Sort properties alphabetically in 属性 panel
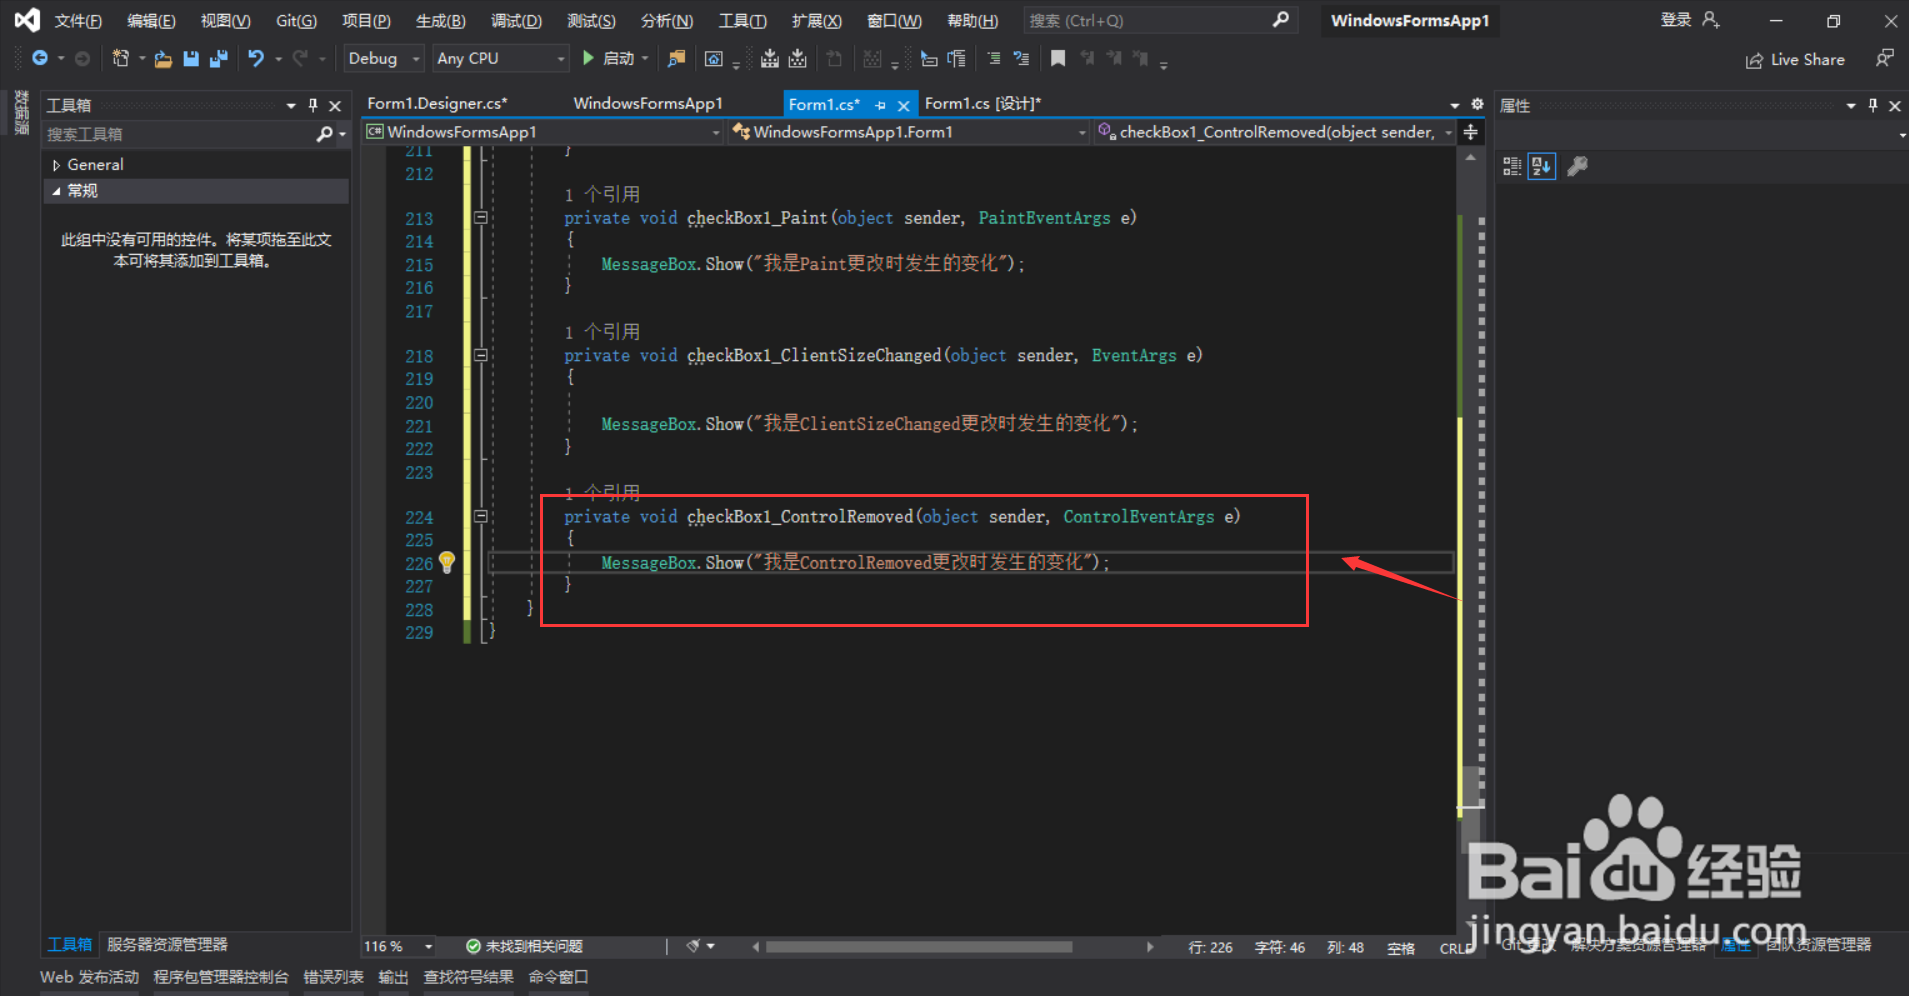 tap(1541, 166)
